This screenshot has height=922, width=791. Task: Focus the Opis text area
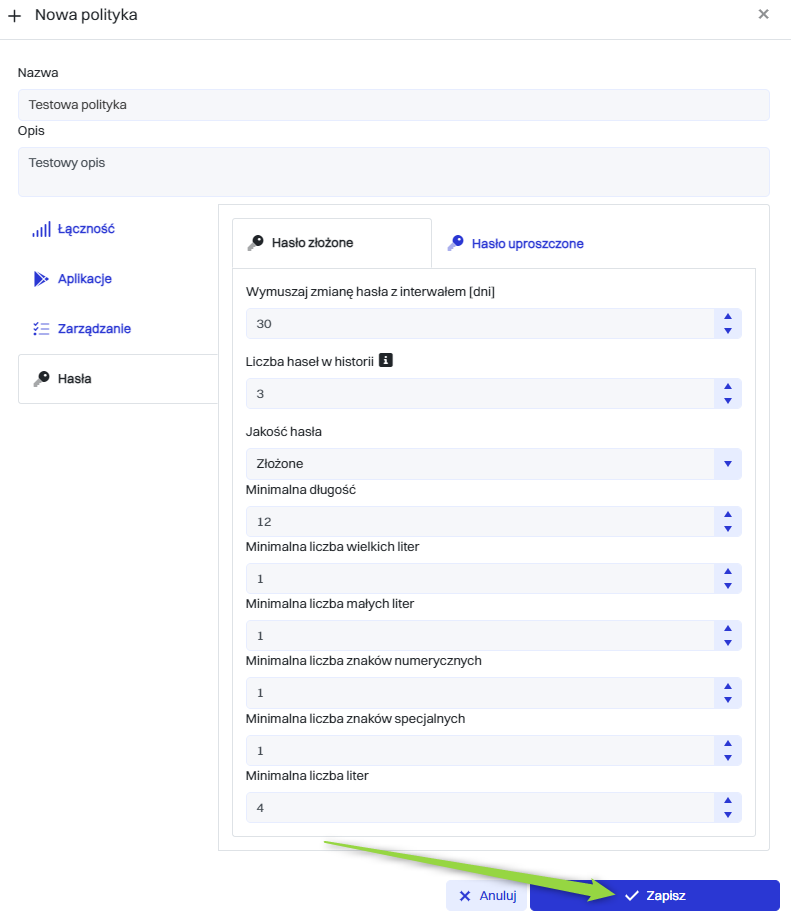coord(393,172)
